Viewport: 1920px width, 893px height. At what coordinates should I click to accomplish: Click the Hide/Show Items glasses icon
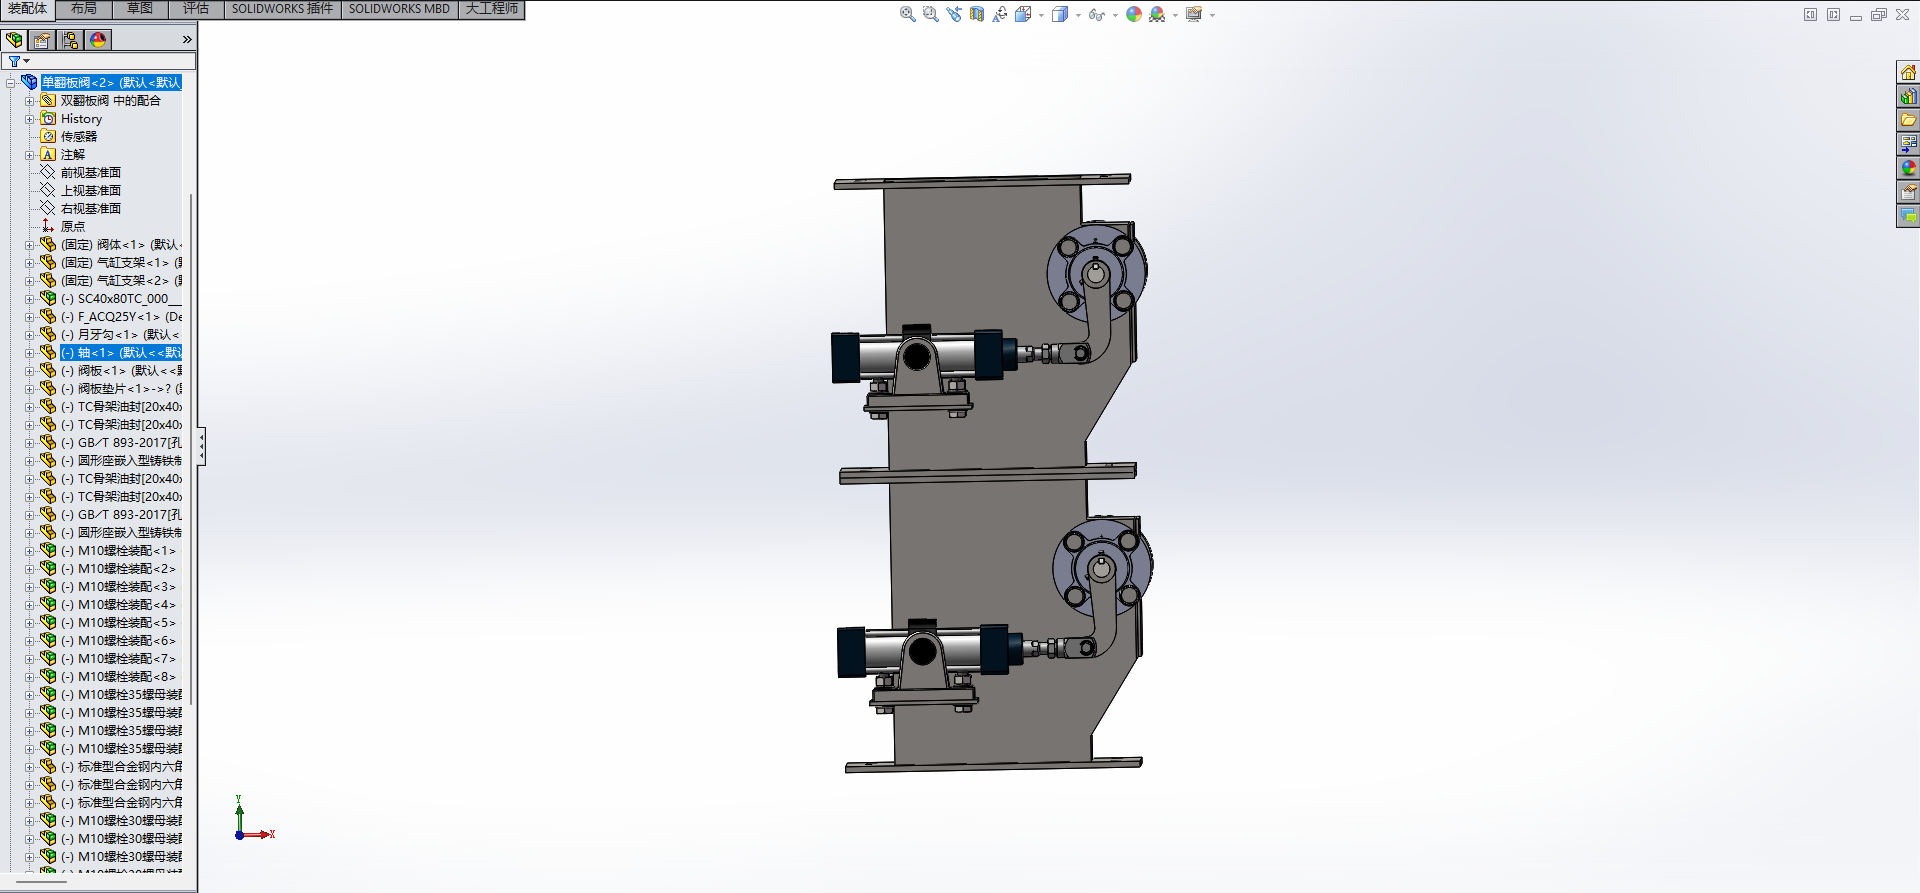(x=1096, y=14)
